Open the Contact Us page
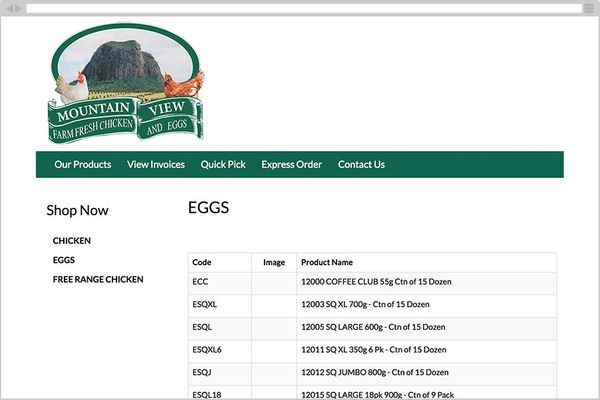Viewport: 600px width, 400px height. click(x=361, y=165)
